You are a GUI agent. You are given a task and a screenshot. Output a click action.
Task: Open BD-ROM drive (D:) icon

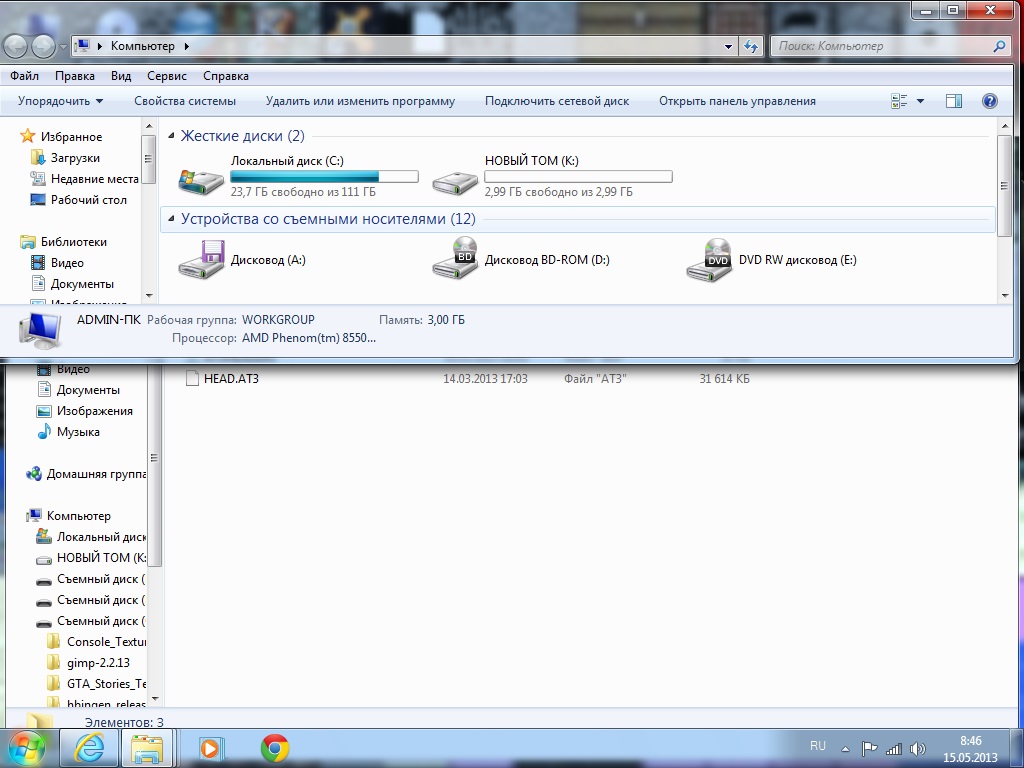455,260
